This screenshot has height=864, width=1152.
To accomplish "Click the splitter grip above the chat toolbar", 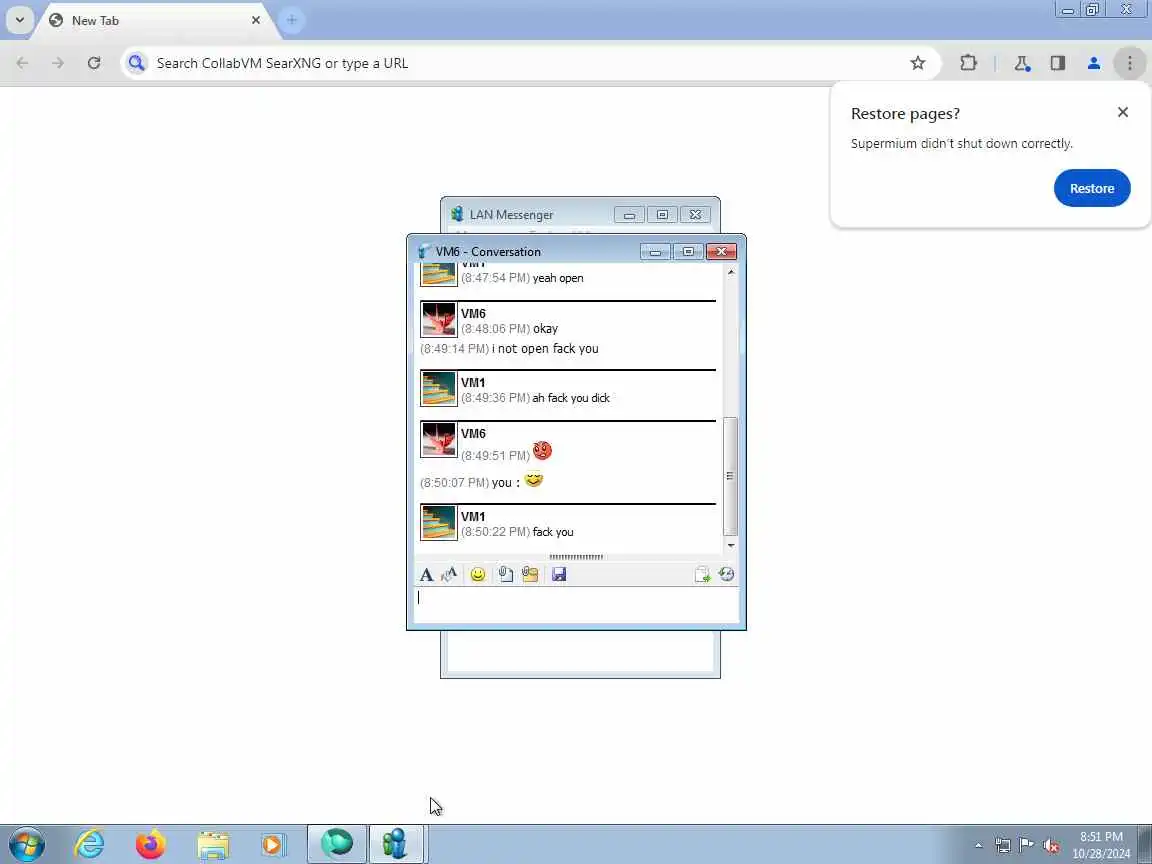I will 576,557.
